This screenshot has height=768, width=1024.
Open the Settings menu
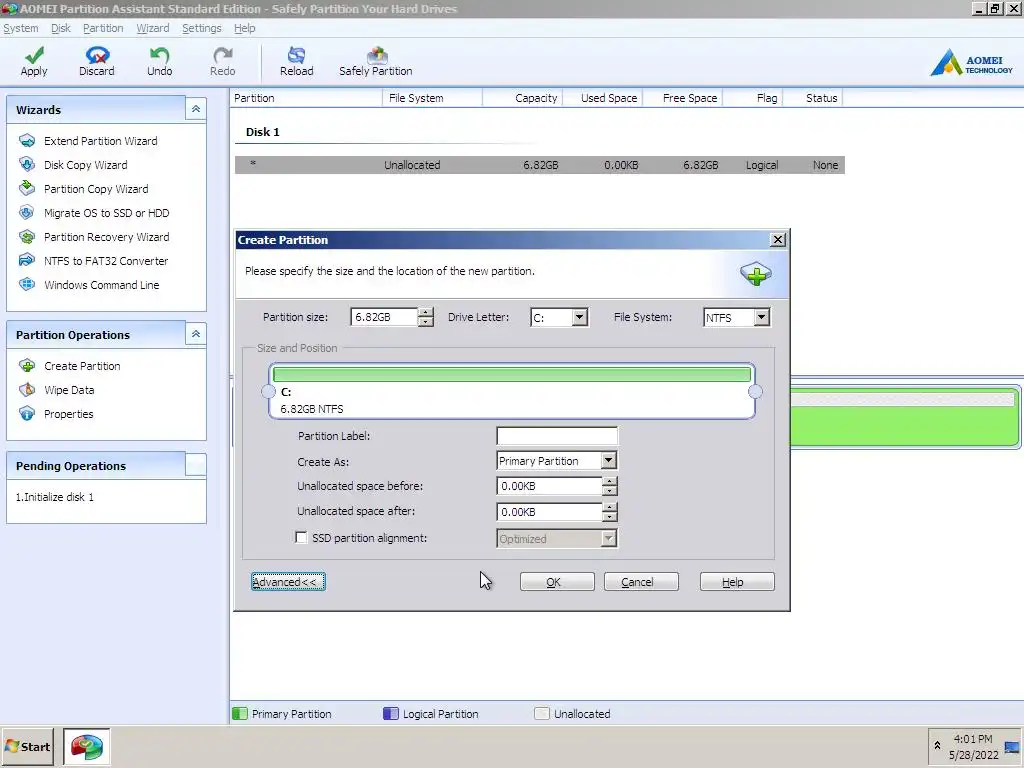tap(202, 28)
